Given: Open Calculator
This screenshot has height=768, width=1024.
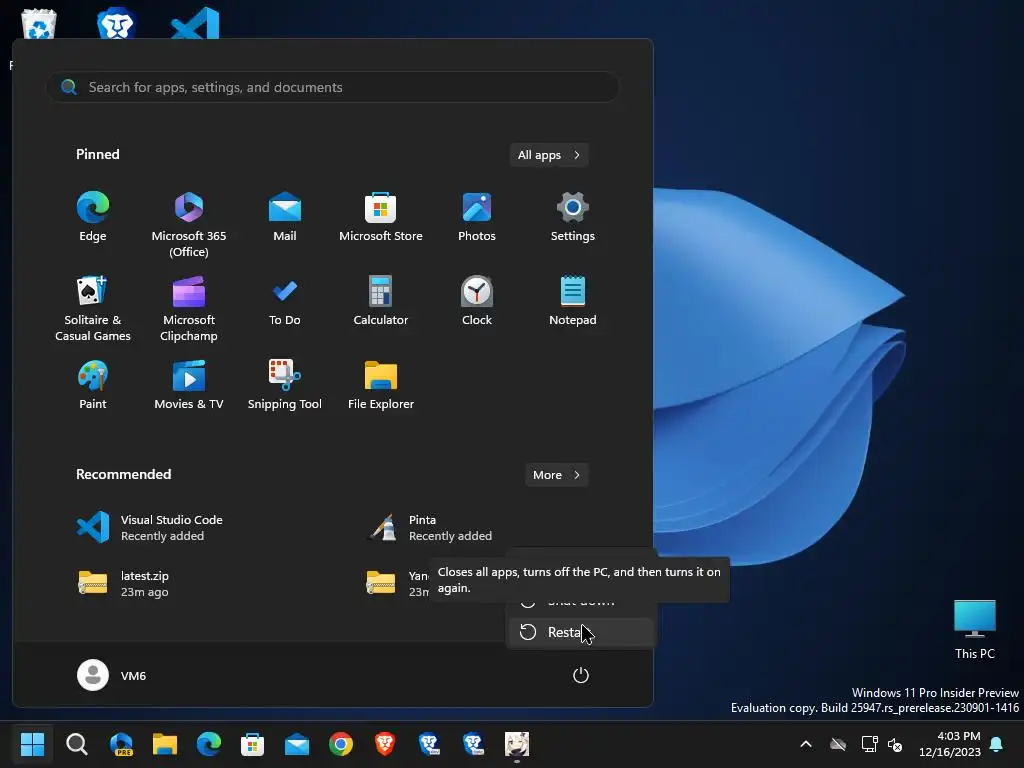Looking at the screenshot, I should [381, 301].
